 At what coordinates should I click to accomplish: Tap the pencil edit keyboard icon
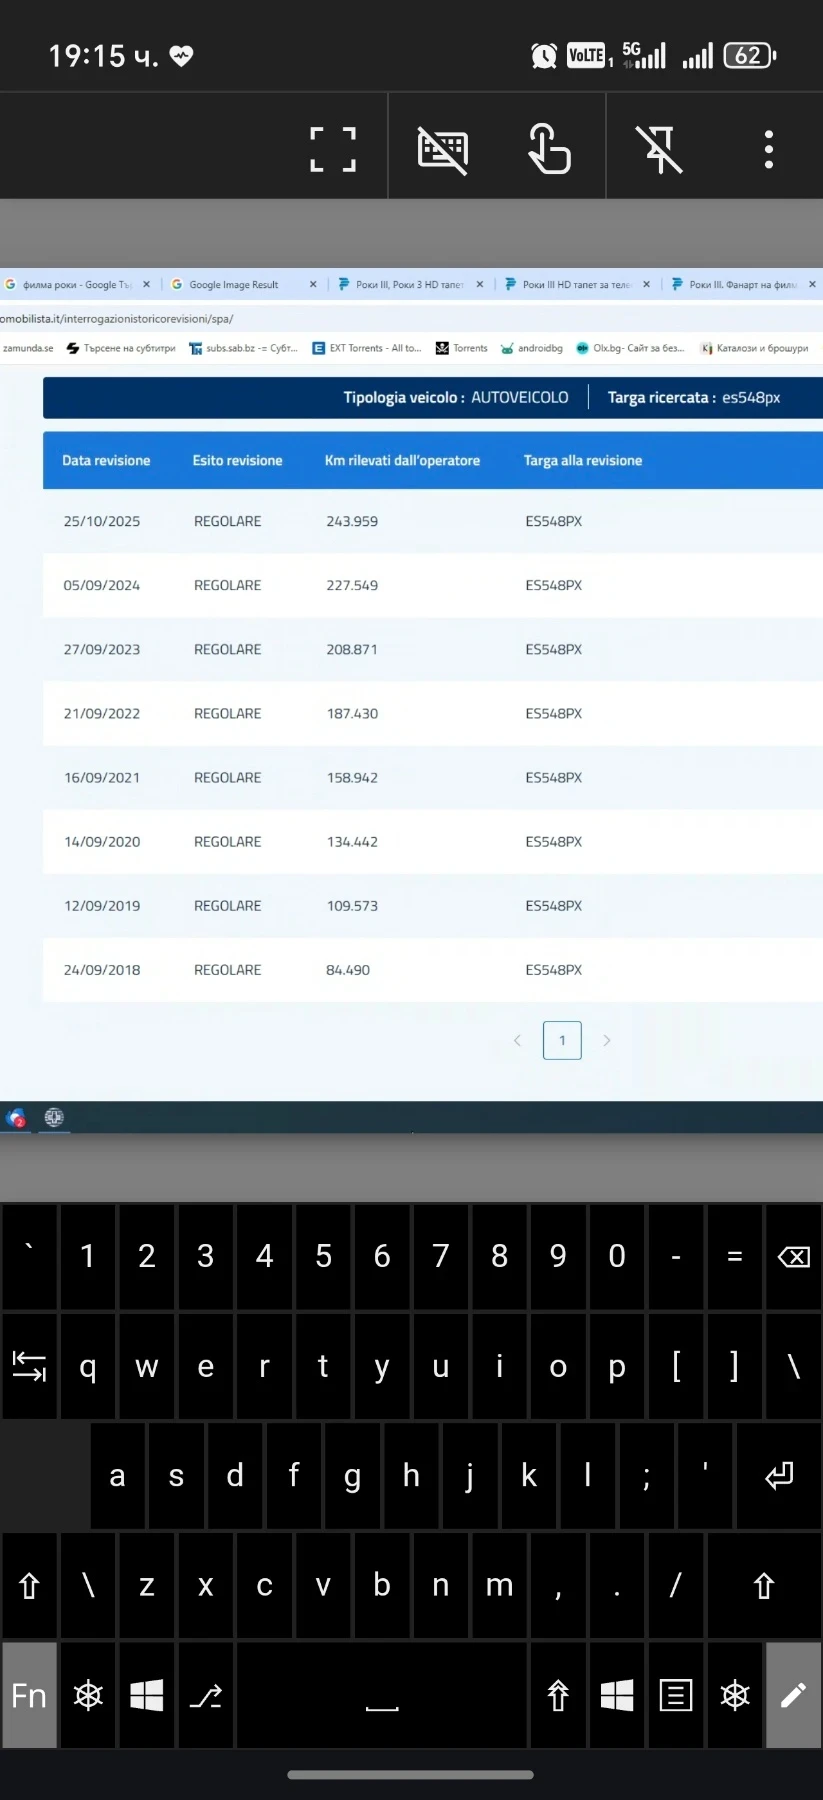(x=793, y=1695)
